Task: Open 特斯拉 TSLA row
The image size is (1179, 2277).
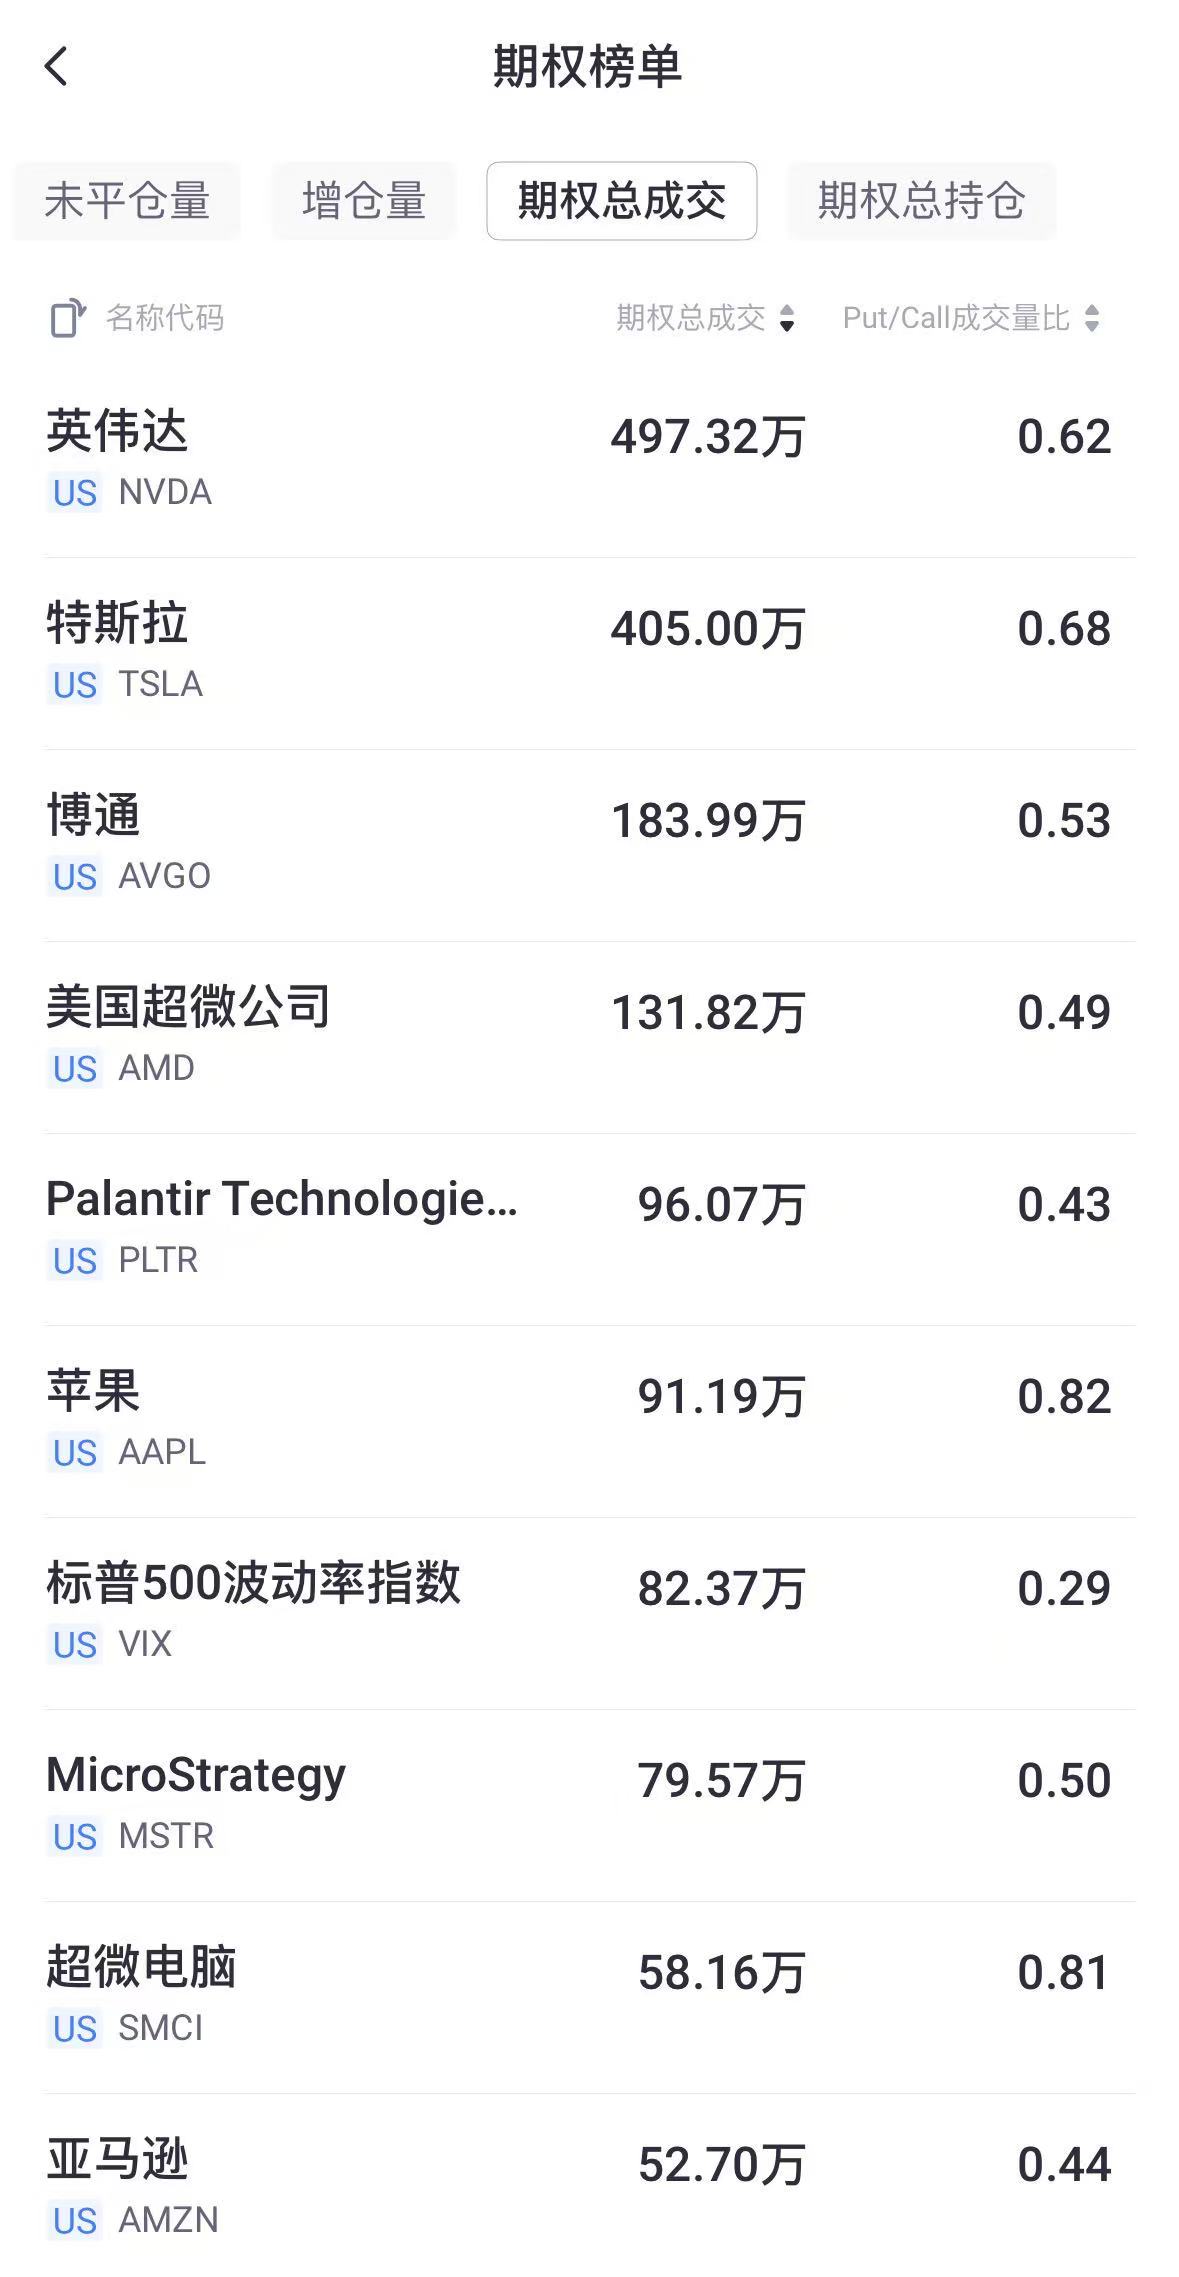Action: point(590,653)
